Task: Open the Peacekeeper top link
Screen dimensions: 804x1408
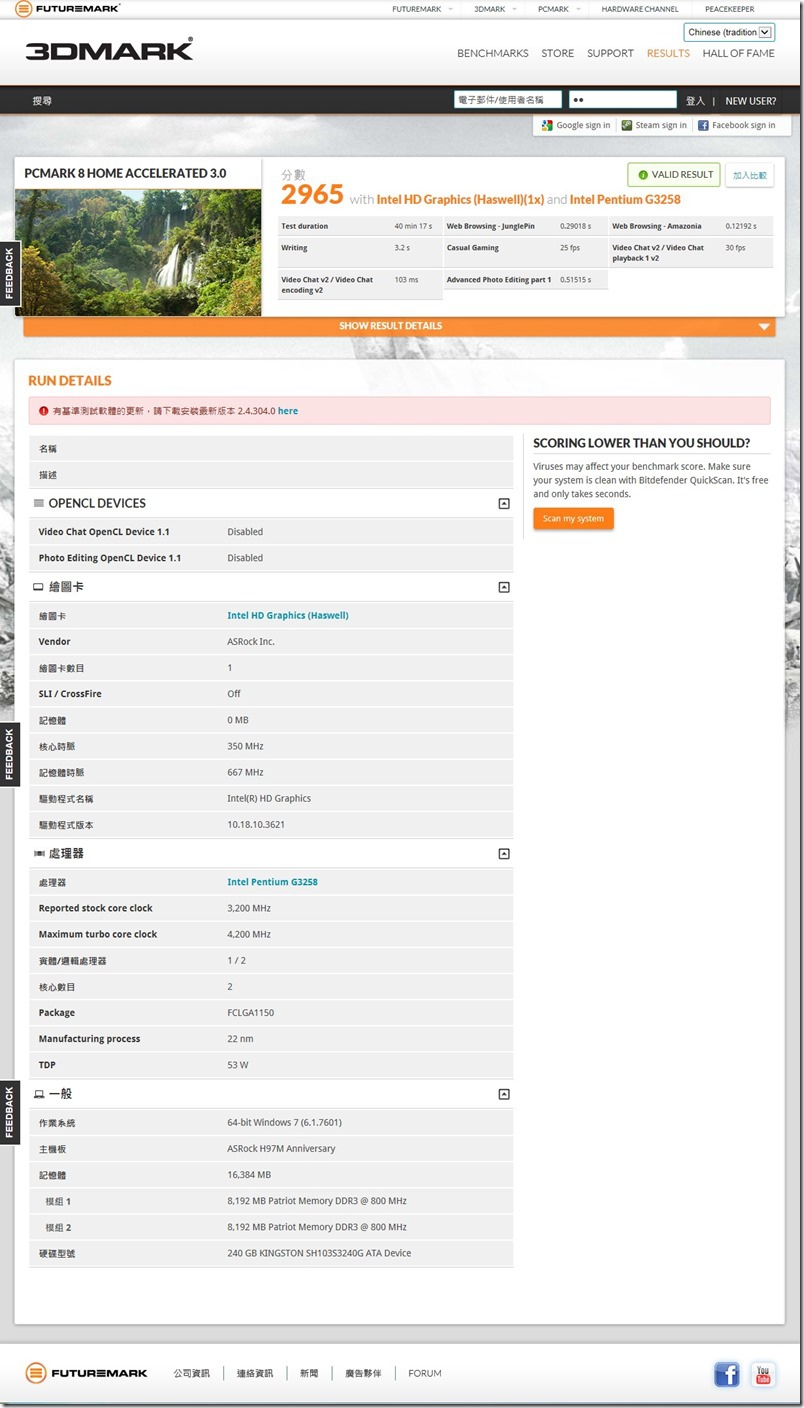Action: click(x=729, y=9)
